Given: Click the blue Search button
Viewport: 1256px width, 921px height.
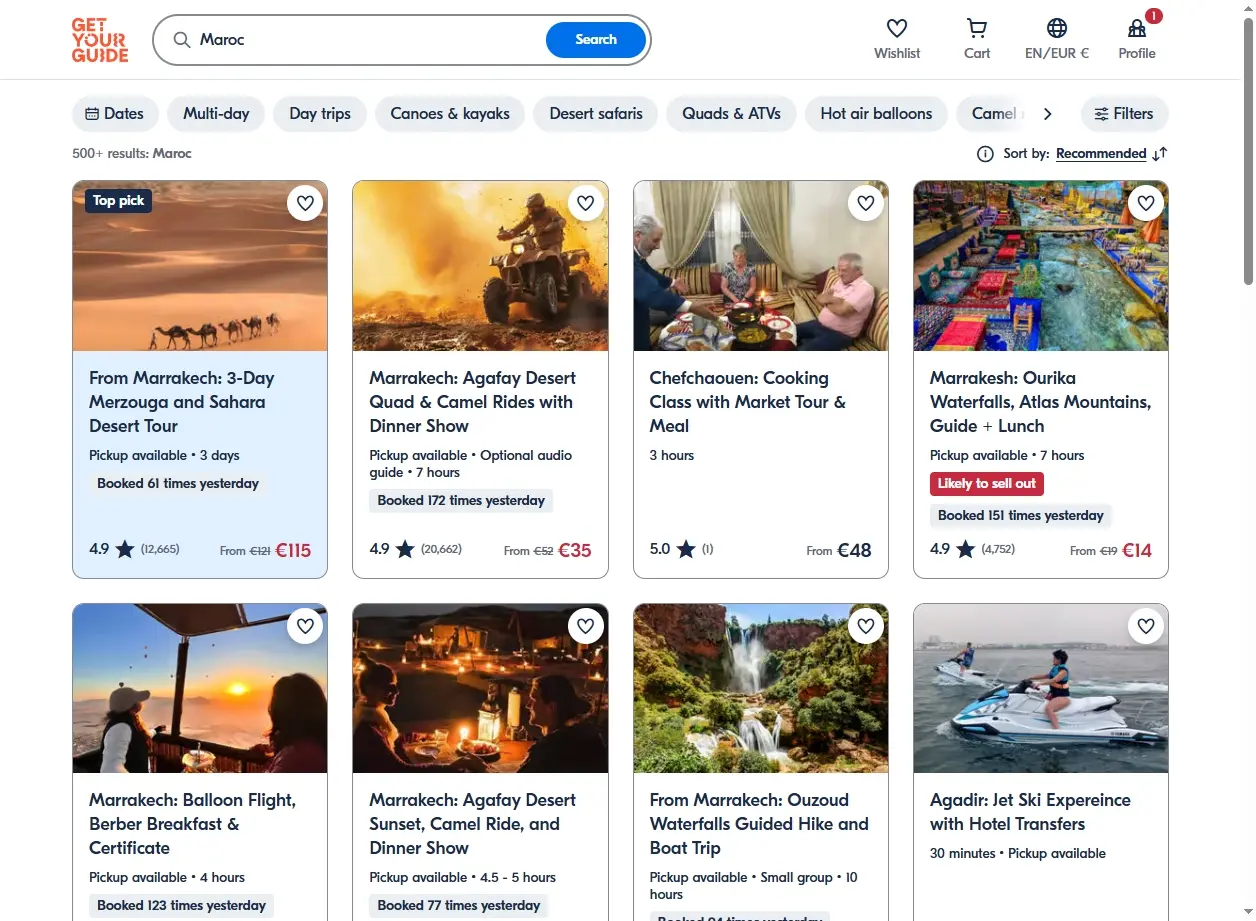Looking at the screenshot, I should click(596, 40).
